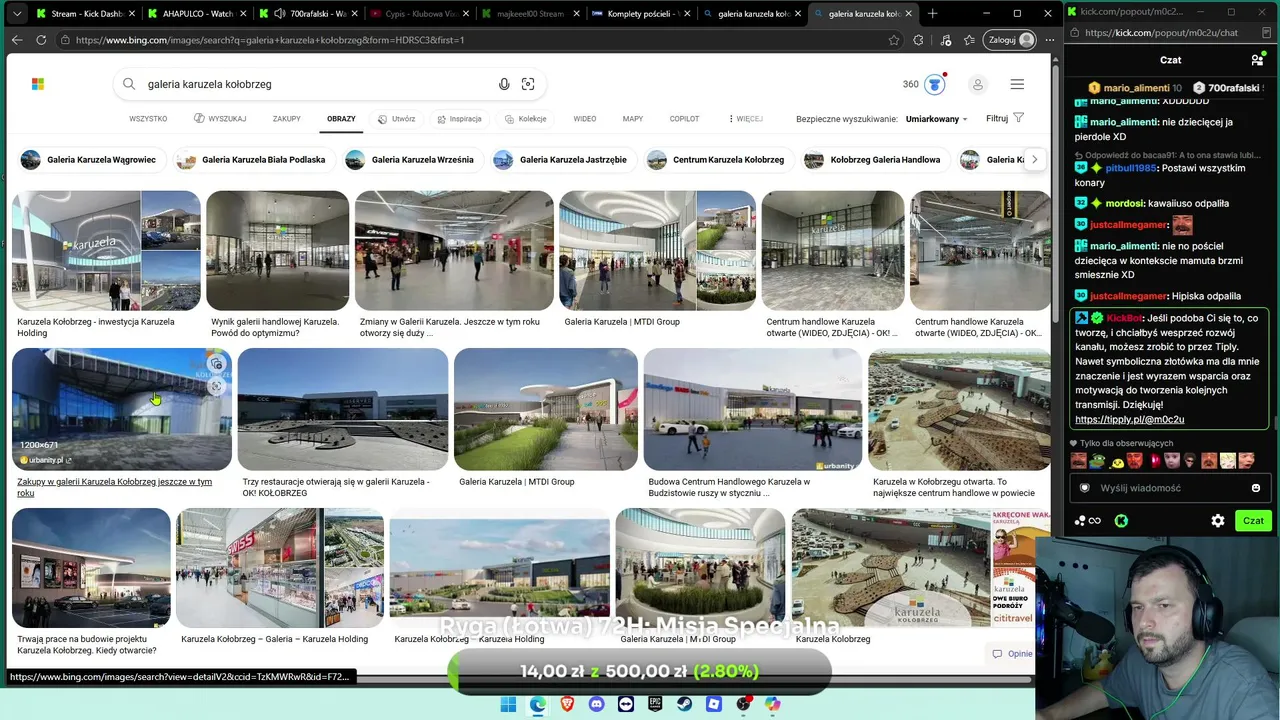Click the Filtruj filter funnel button

point(1005,118)
